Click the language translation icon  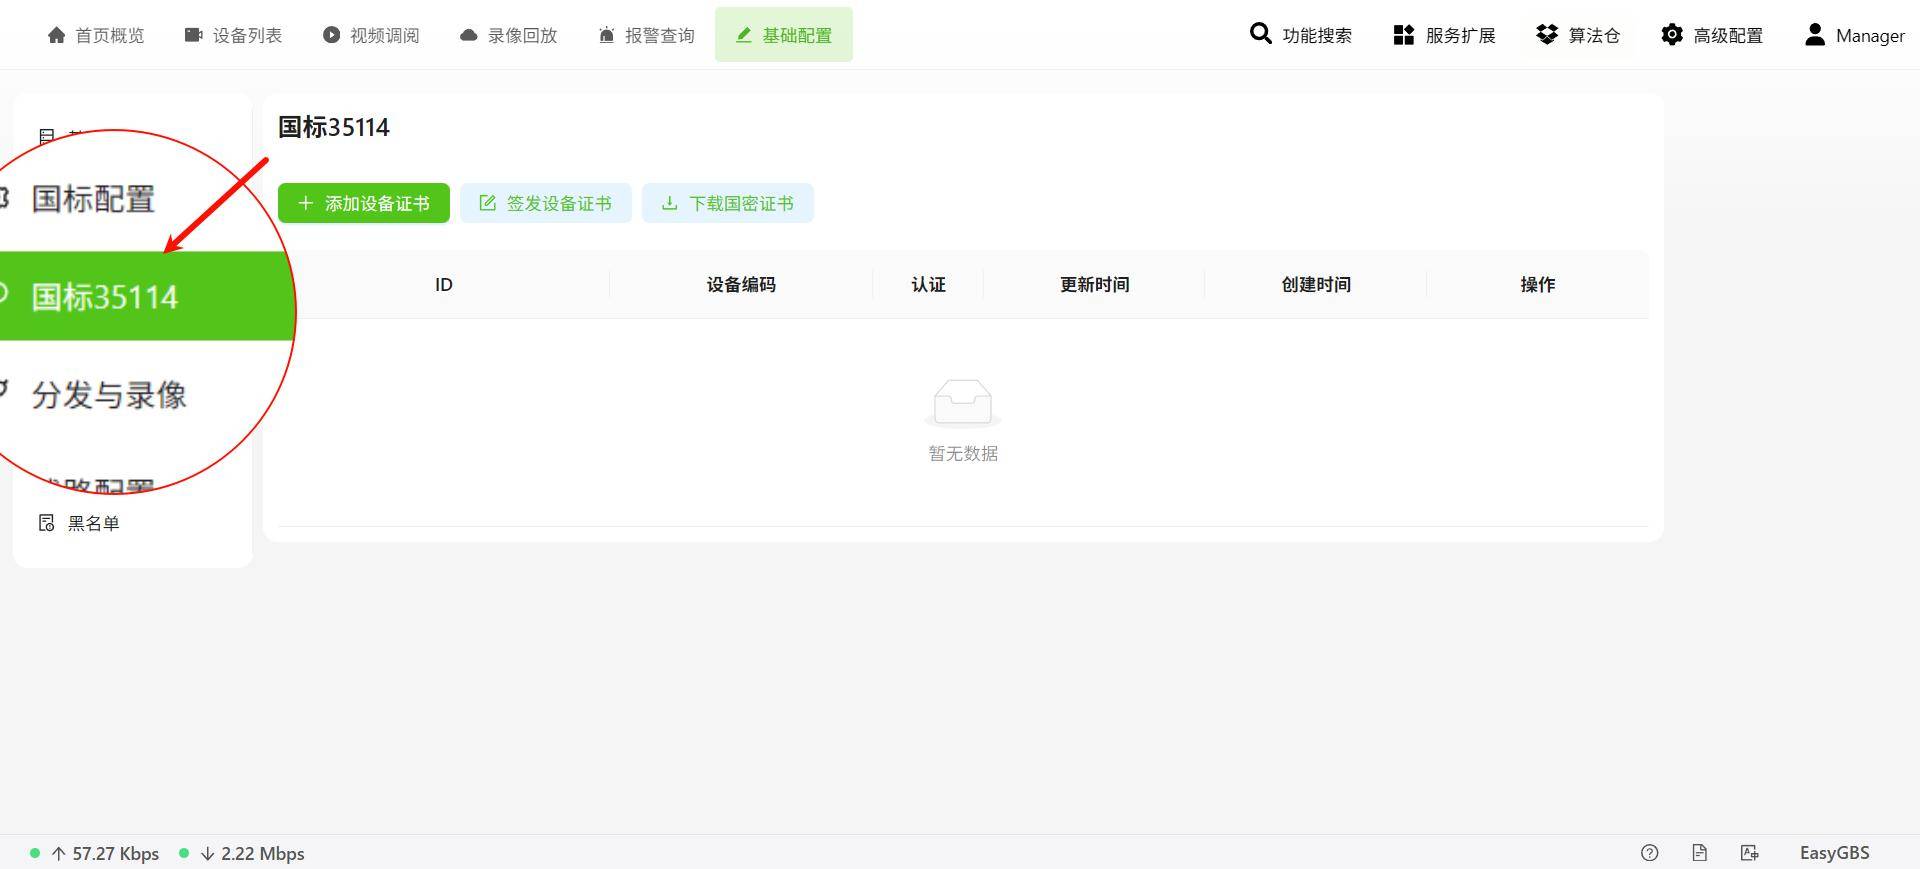(x=1749, y=853)
